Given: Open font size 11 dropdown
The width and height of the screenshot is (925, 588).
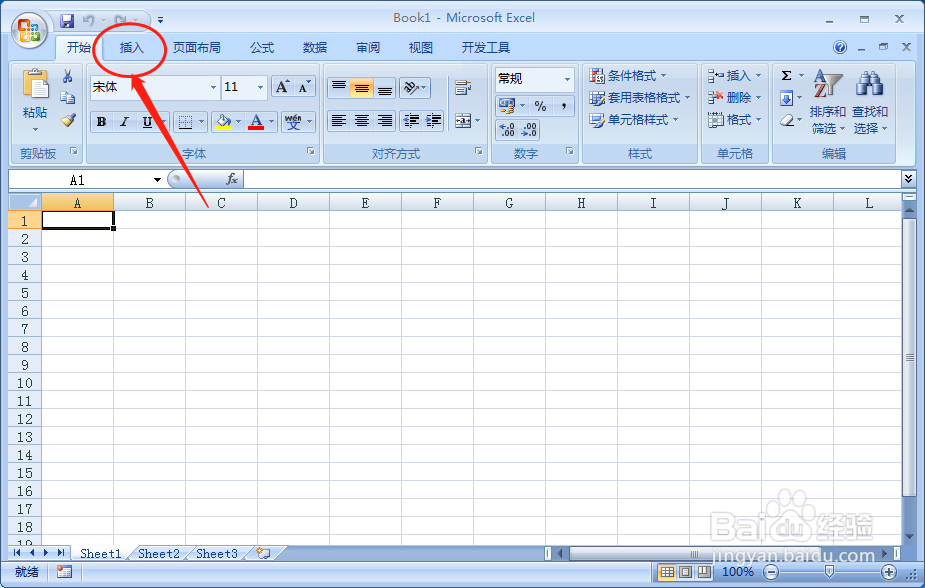Looking at the screenshot, I should pyautogui.click(x=260, y=87).
